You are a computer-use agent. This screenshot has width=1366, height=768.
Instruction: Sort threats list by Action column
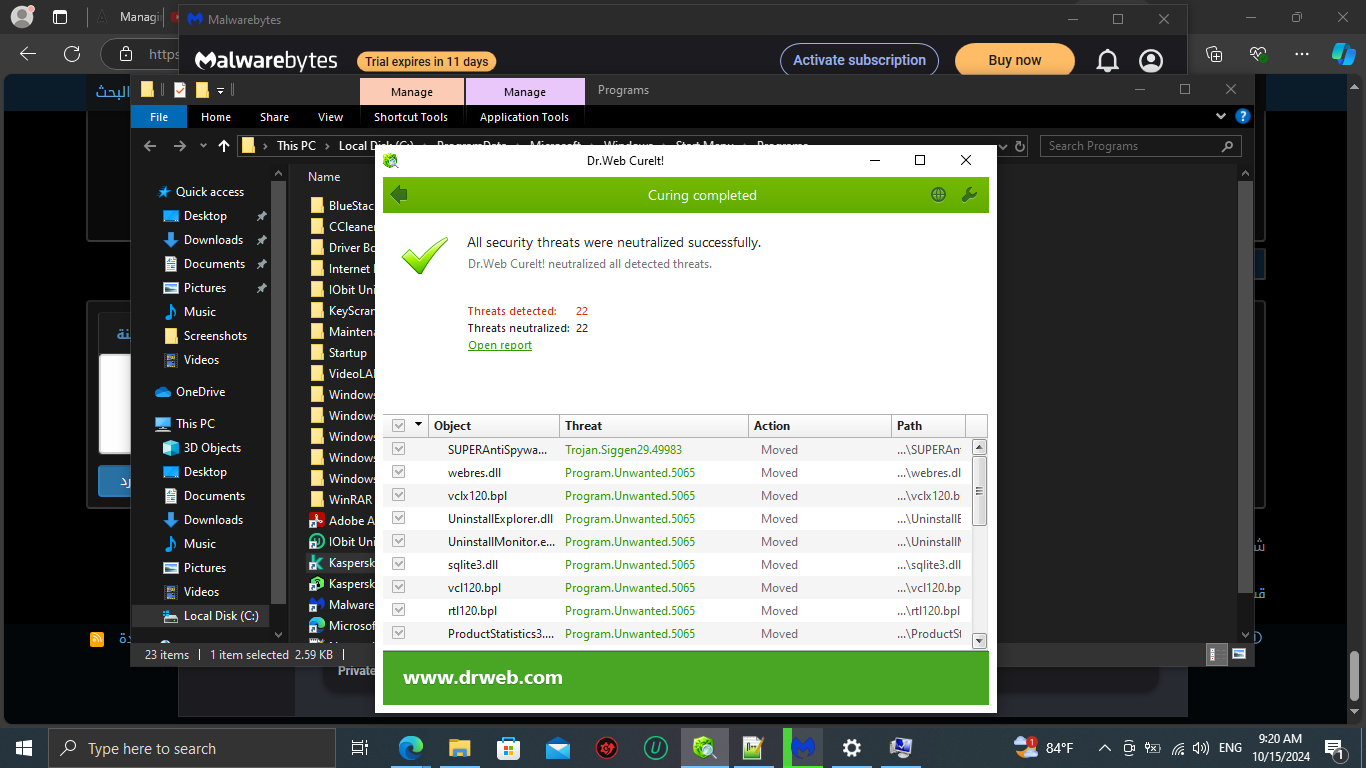tap(820, 425)
